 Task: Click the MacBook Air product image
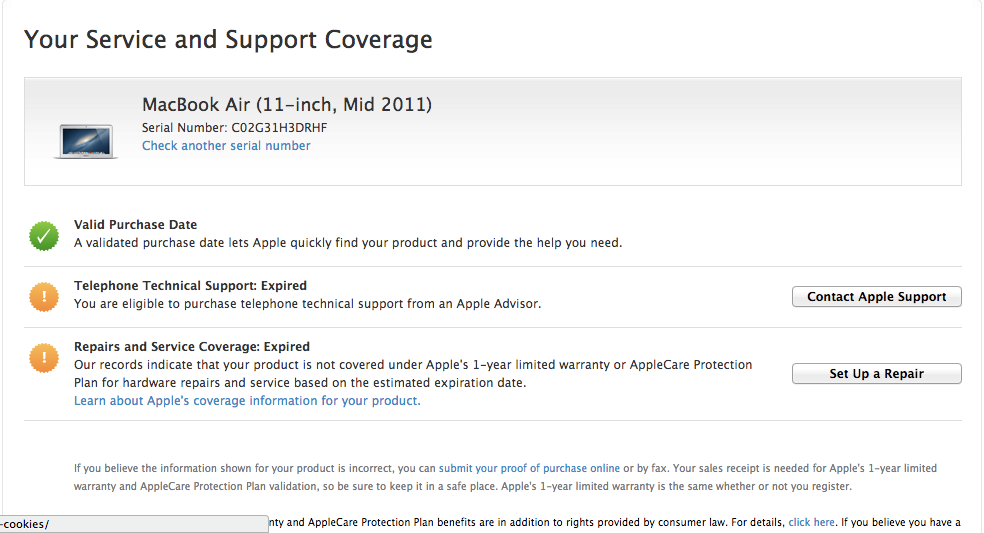pyautogui.click(x=85, y=141)
